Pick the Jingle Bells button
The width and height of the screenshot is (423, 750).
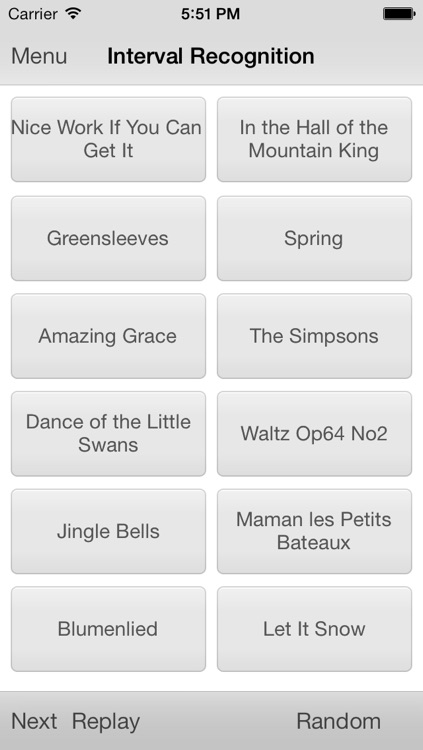[x=109, y=531]
